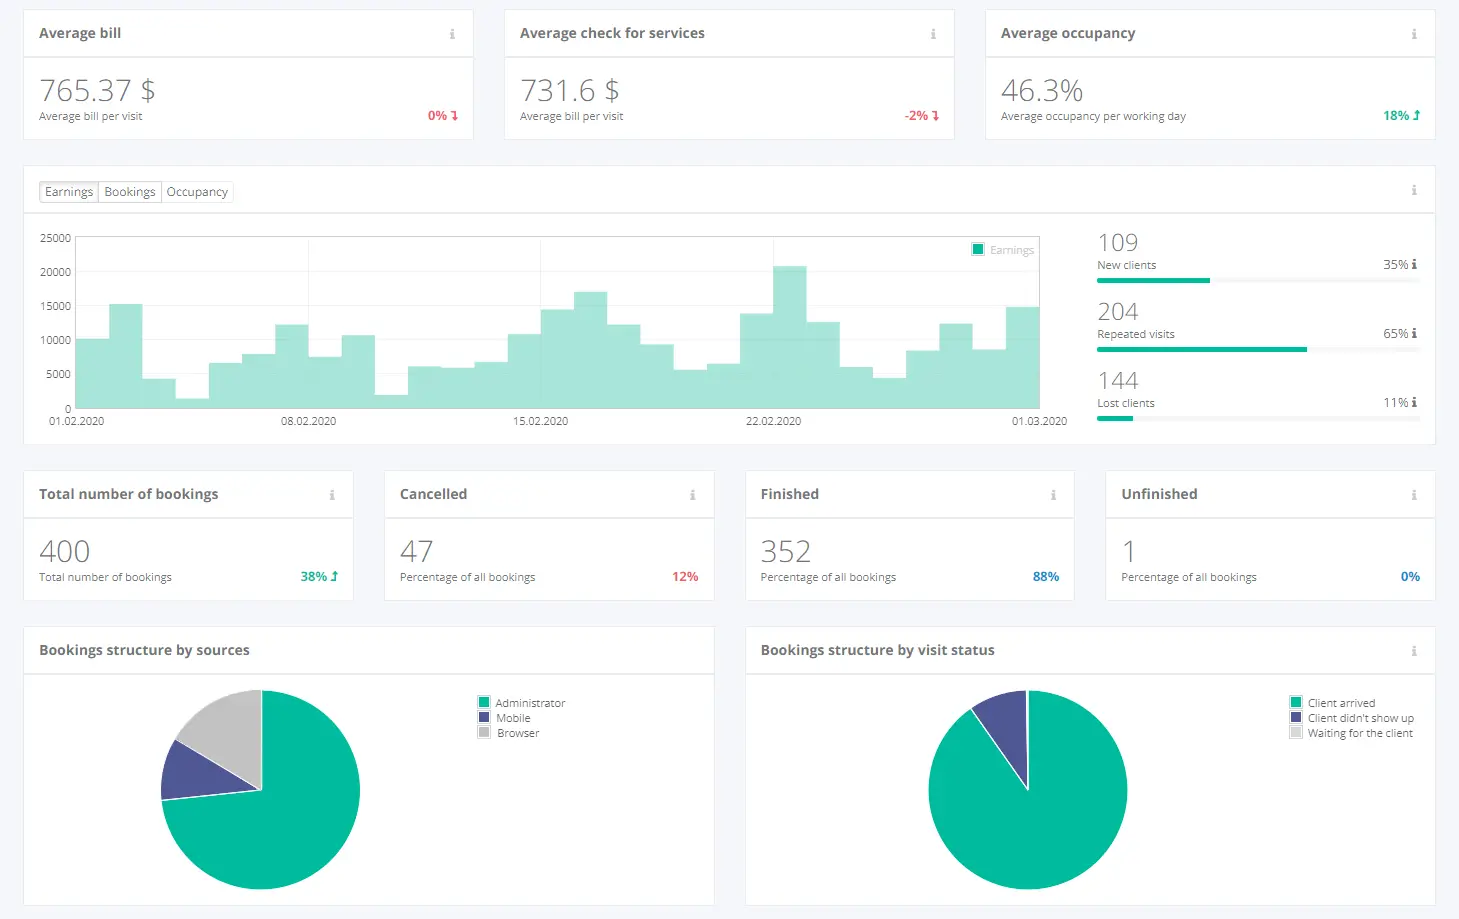Click info icon beside Lost clients 11%
The height and width of the screenshot is (919, 1459).
click(1414, 403)
